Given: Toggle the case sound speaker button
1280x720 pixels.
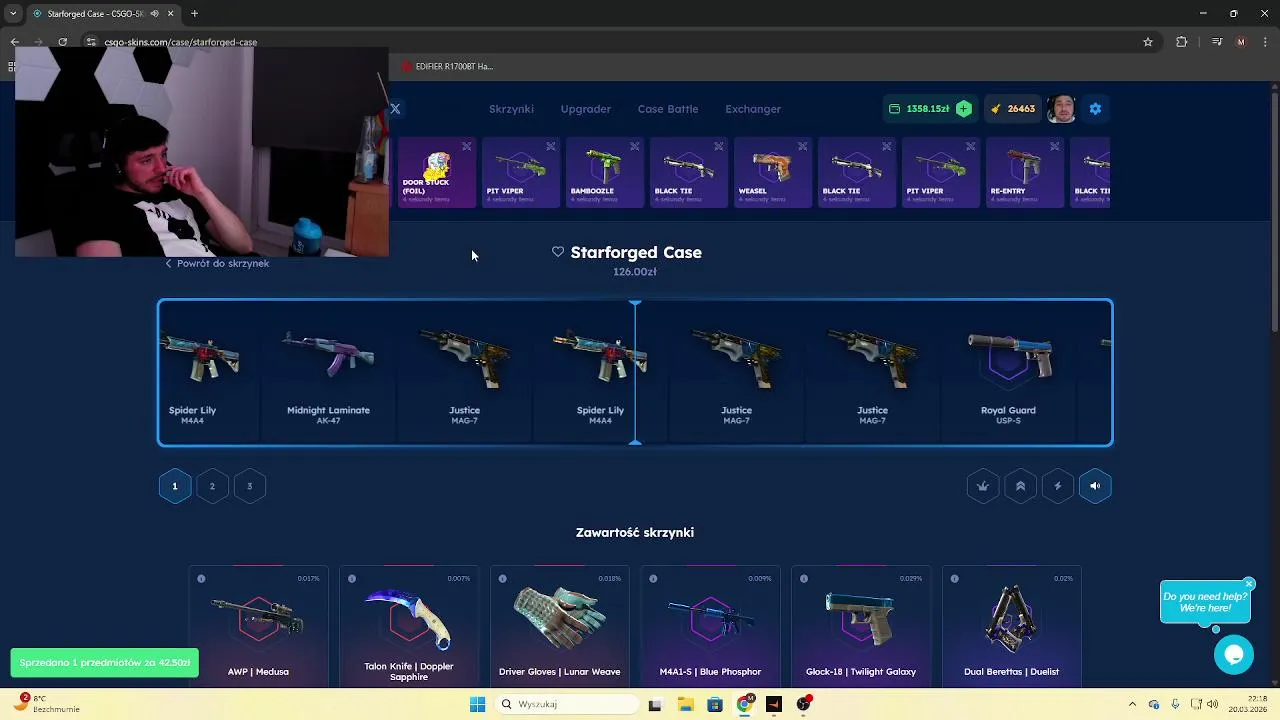Looking at the screenshot, I should pos(1095,486).
